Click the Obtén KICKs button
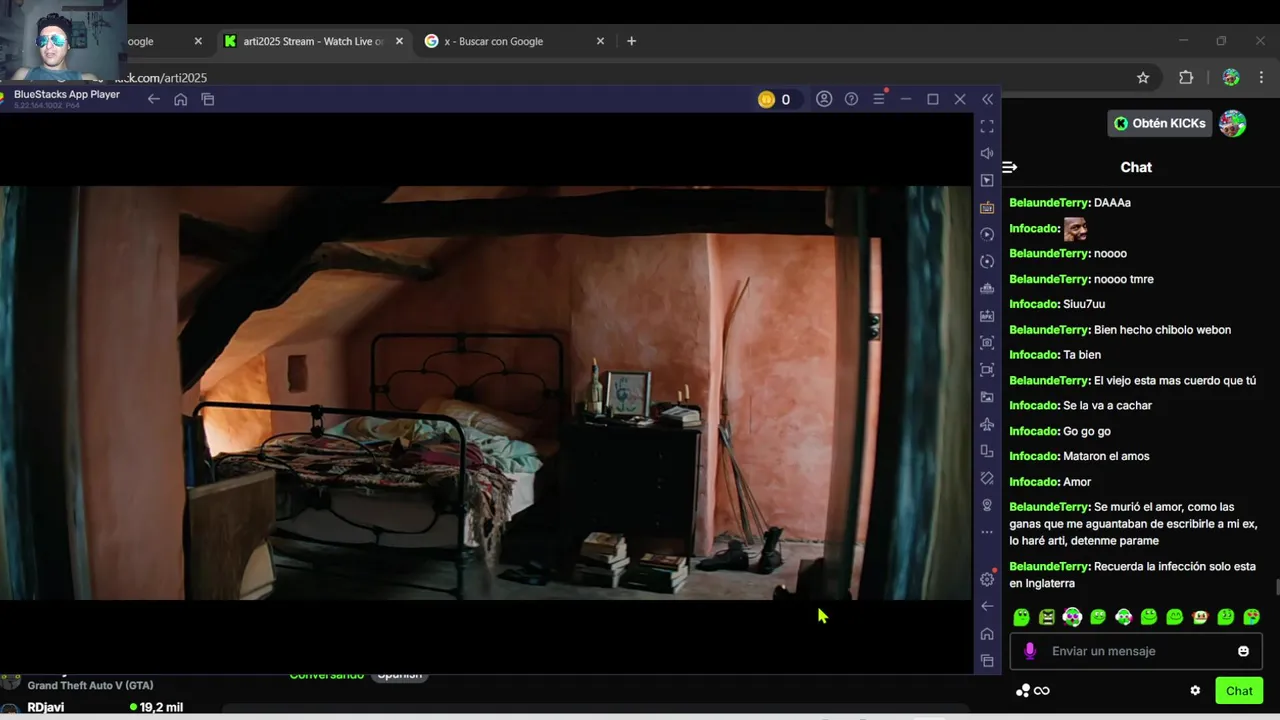 (1160, 123)
